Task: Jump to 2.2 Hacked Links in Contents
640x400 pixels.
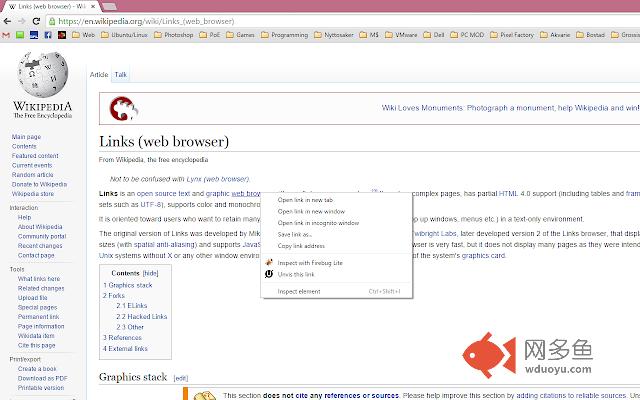Action: 141,316
